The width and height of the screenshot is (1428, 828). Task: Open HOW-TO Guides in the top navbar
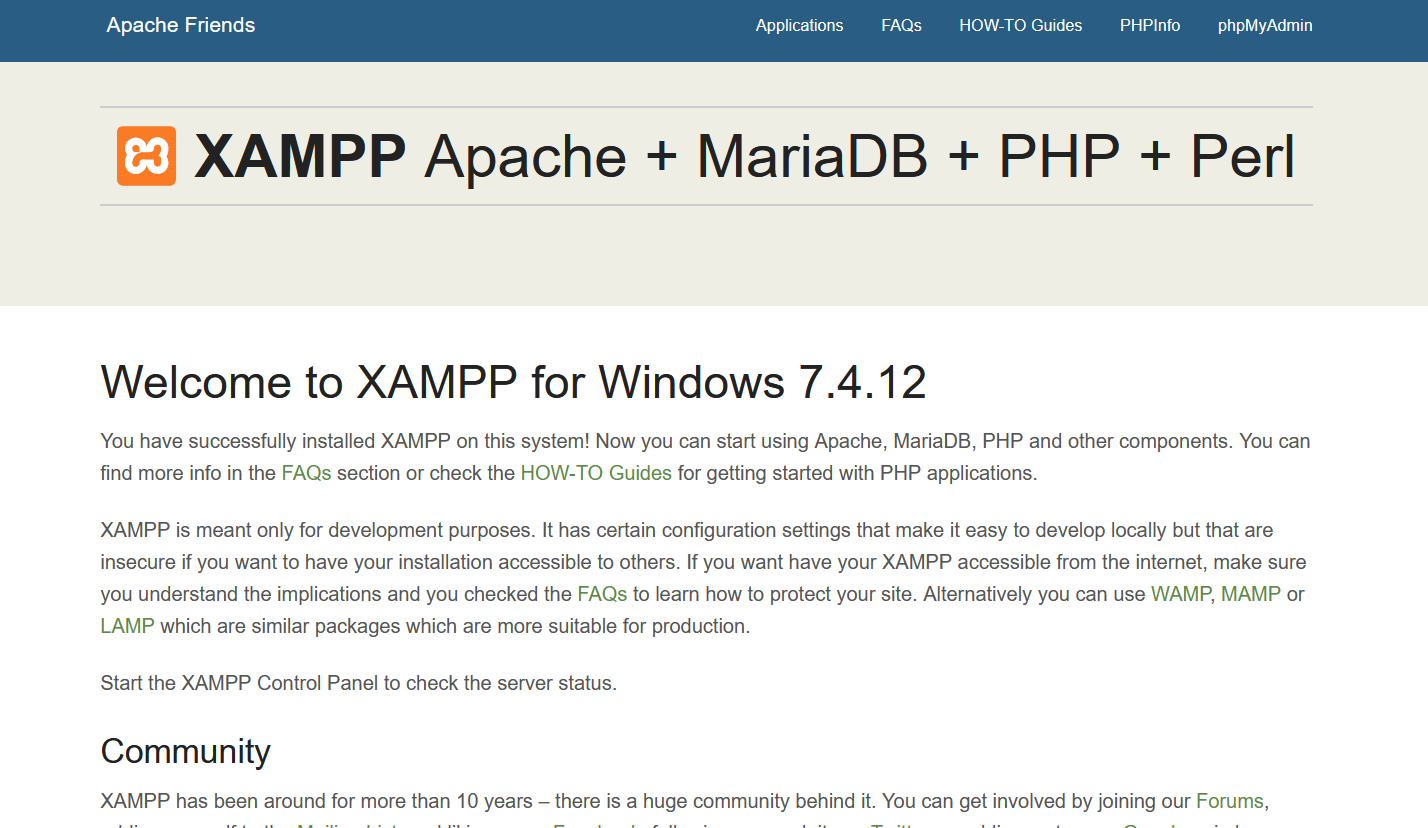click(1020, 26)
